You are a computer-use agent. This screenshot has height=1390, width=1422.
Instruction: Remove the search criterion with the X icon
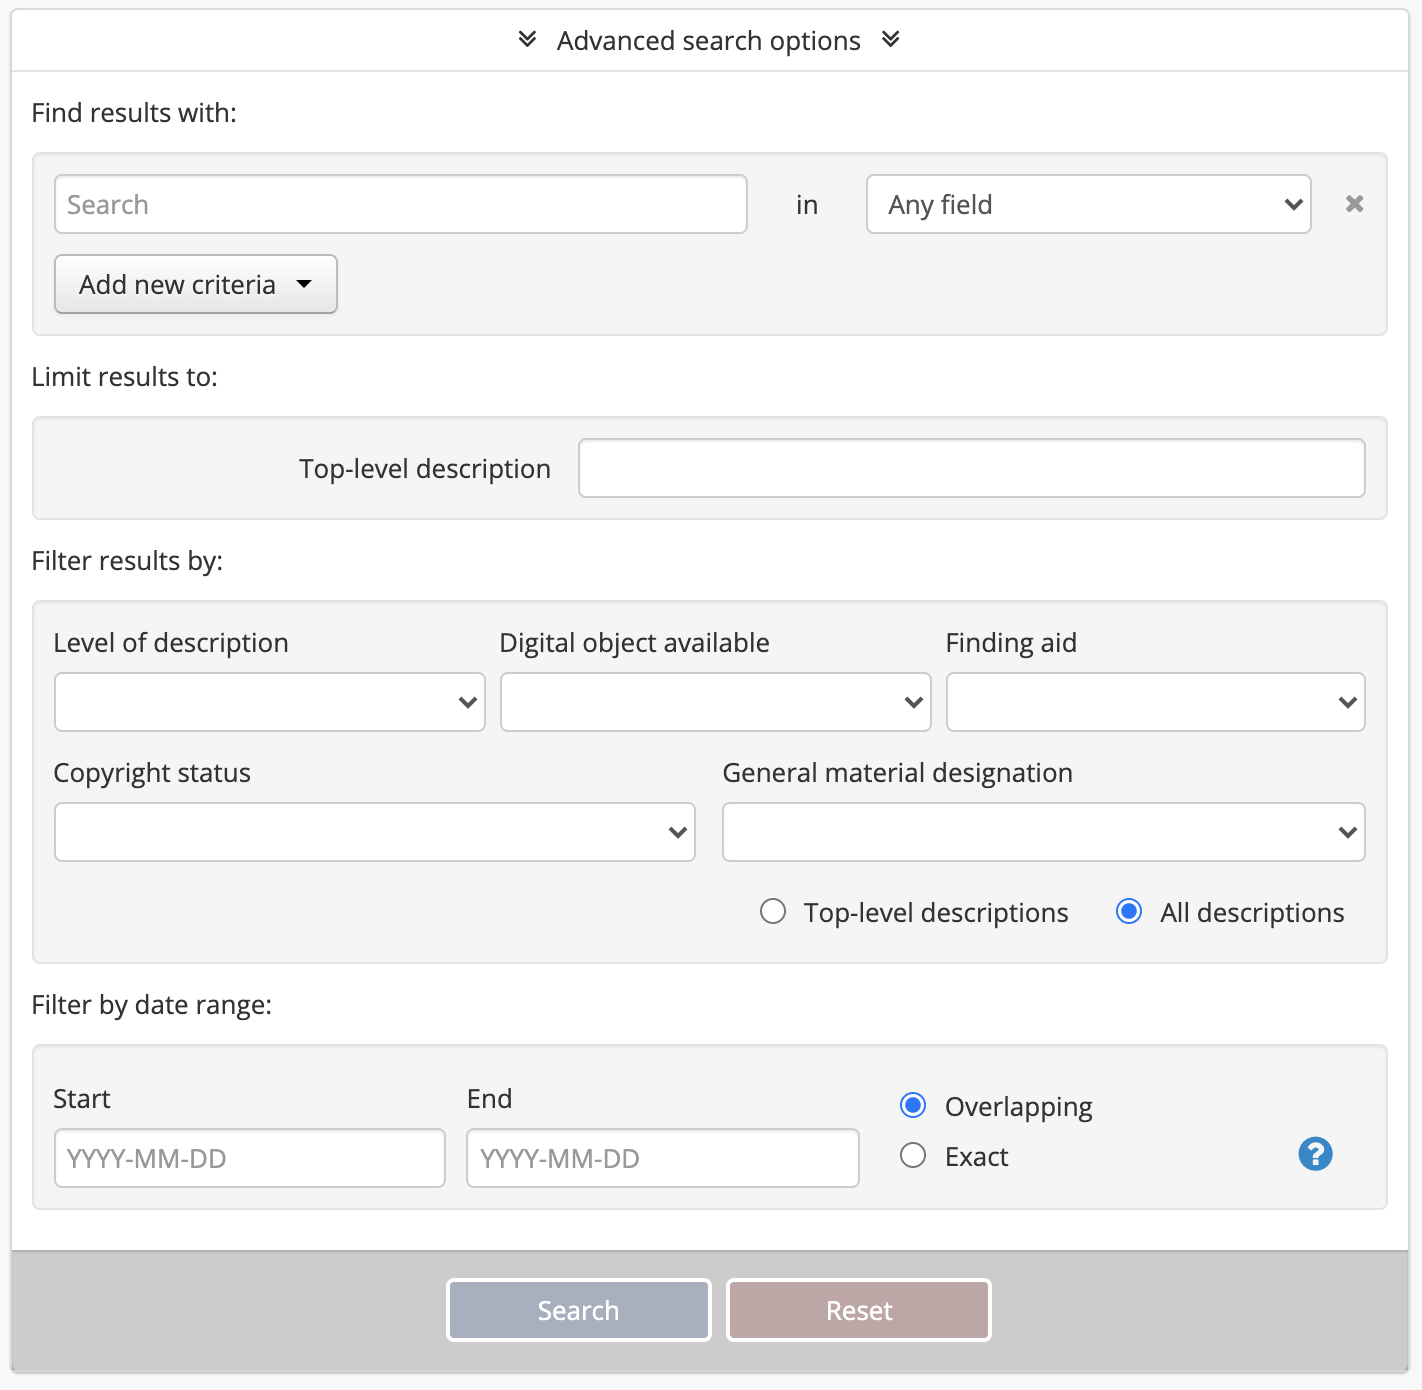(x=1355, y=204)
